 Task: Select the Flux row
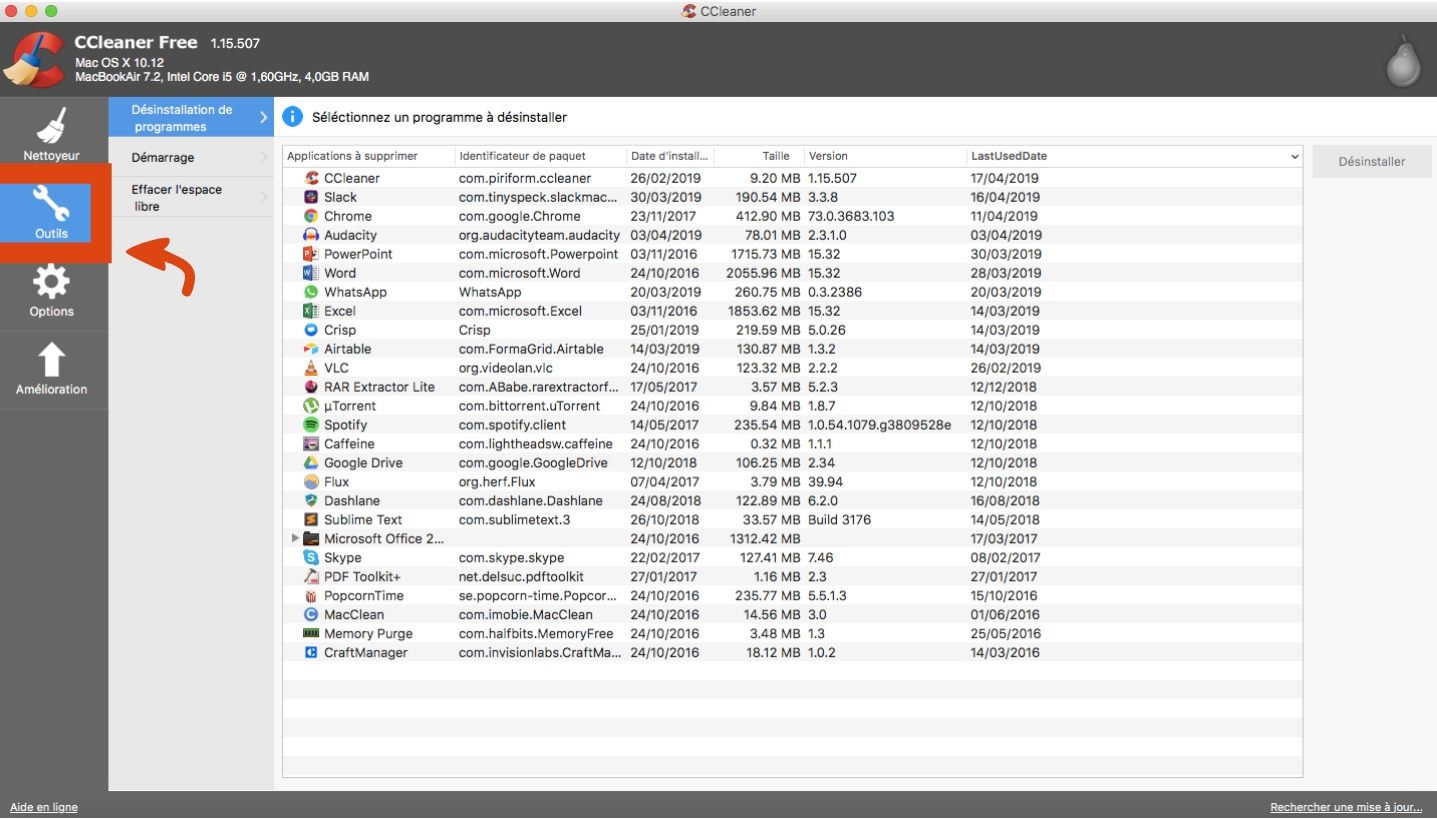(792, 482)
